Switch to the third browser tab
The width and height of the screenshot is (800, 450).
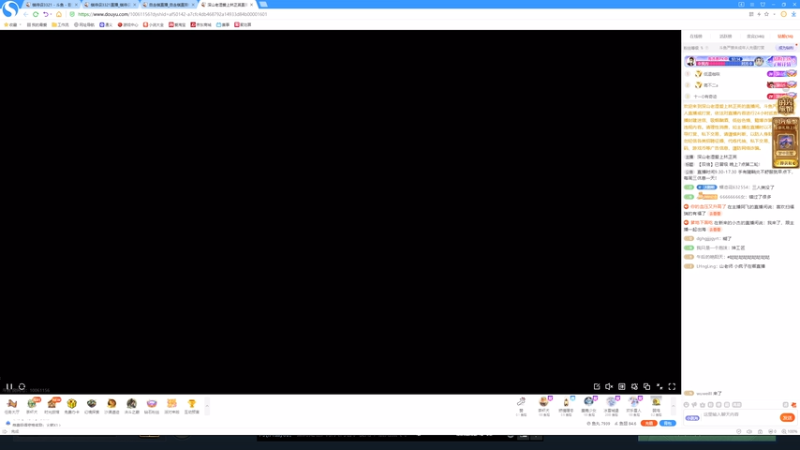(x=168, y=5)
